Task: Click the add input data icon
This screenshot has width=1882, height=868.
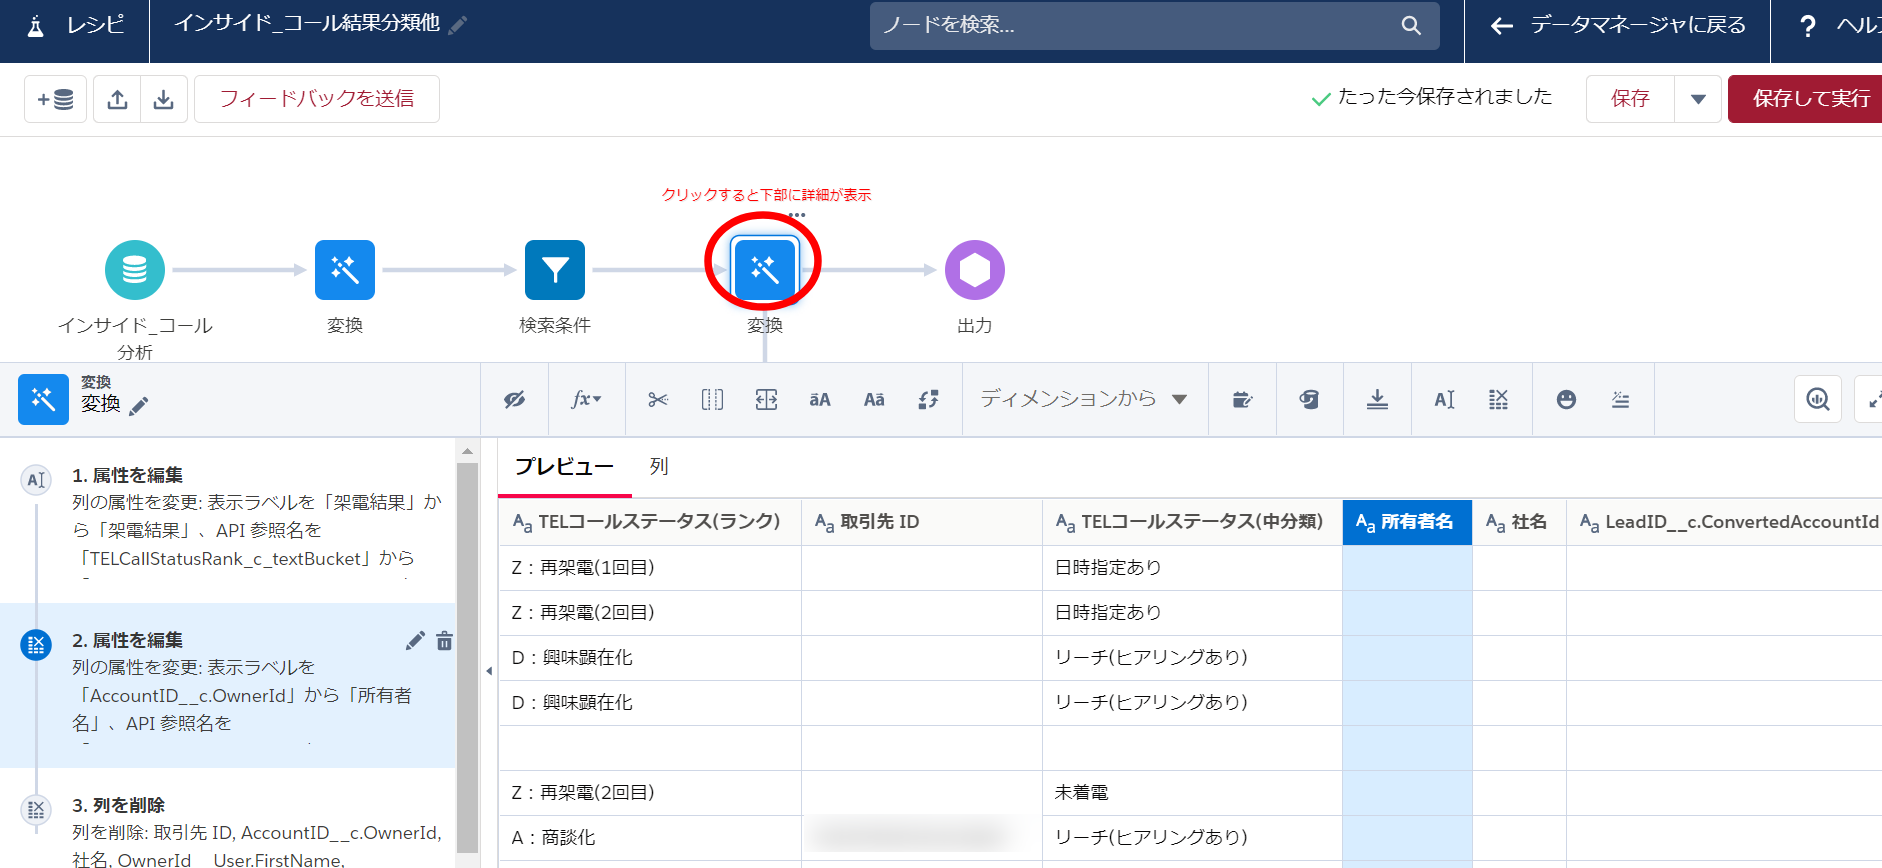Action: (x=55, y=99)
